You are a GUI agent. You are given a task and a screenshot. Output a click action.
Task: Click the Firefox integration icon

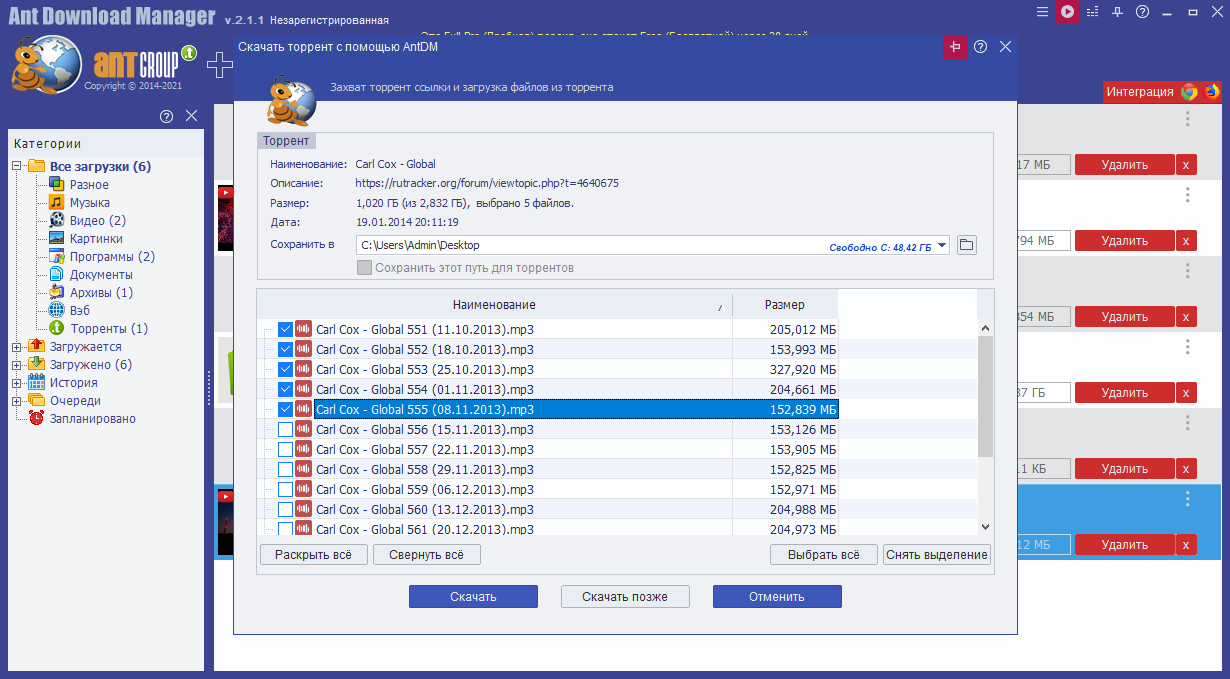(x=1212, y=91)
